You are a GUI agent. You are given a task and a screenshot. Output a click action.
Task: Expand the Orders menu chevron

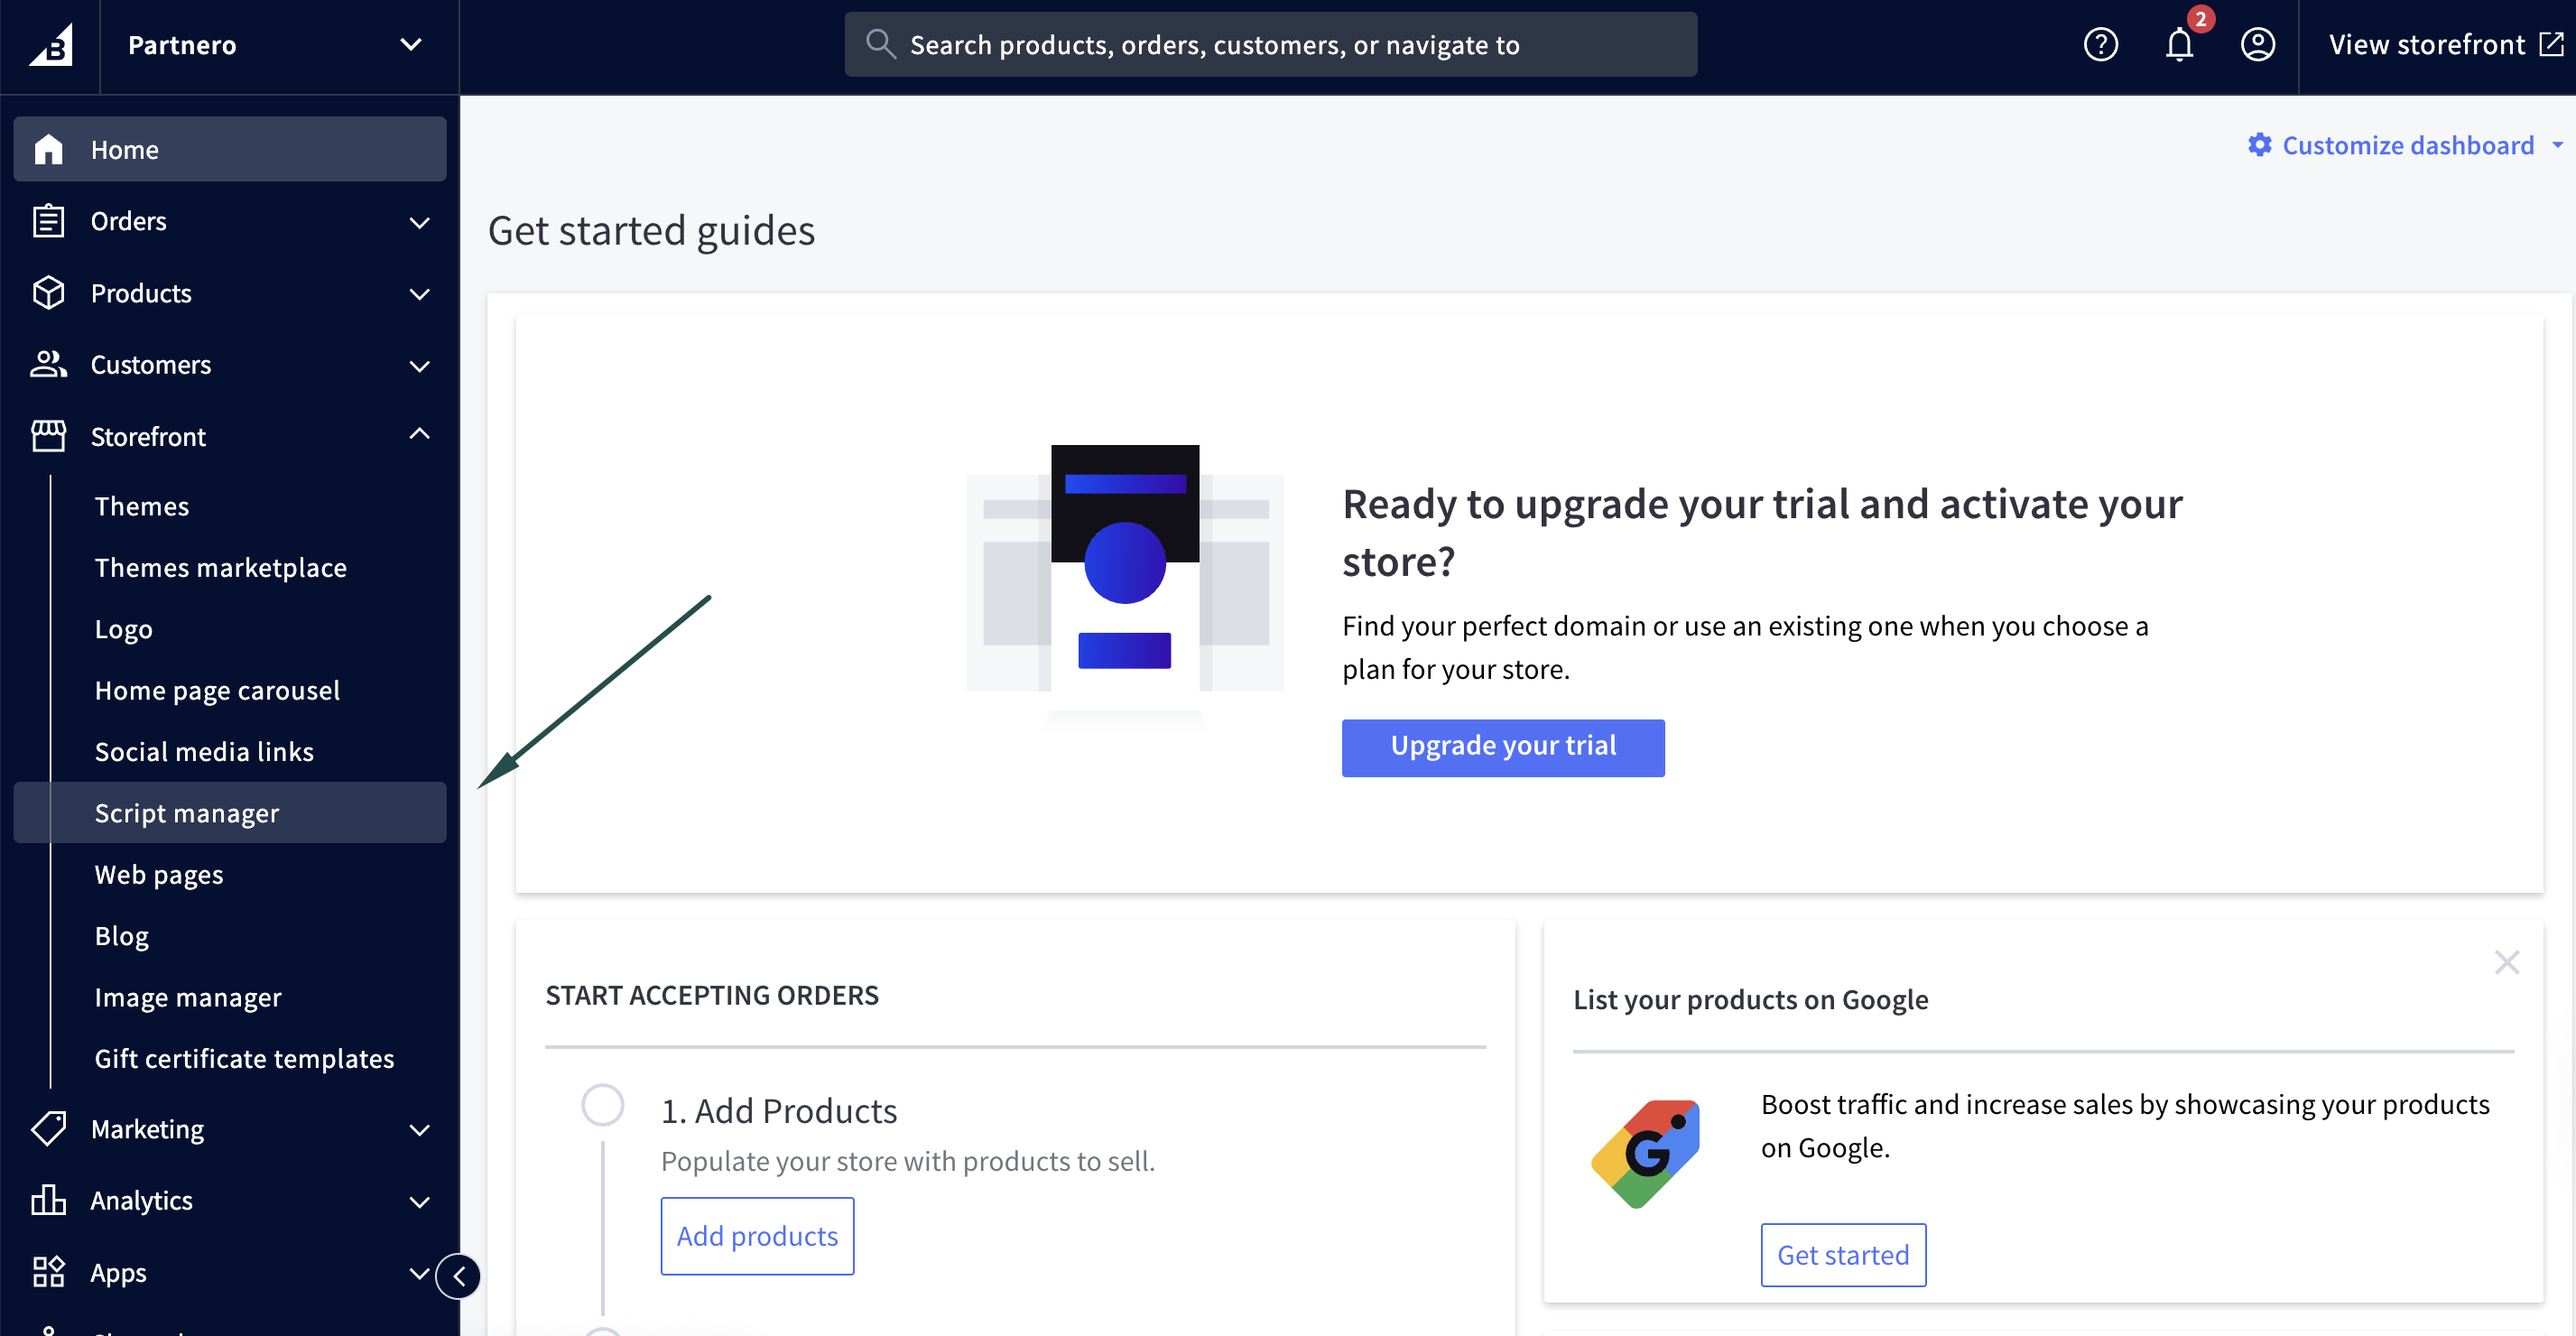point(420,222)
